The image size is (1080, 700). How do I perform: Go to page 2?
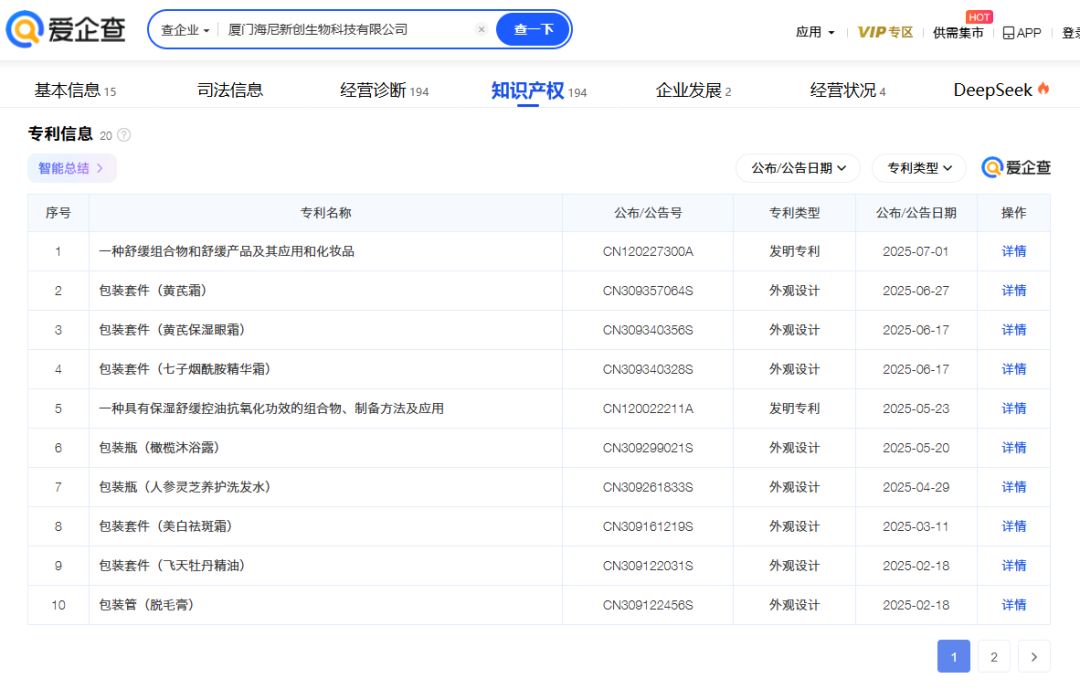[994, 657]
